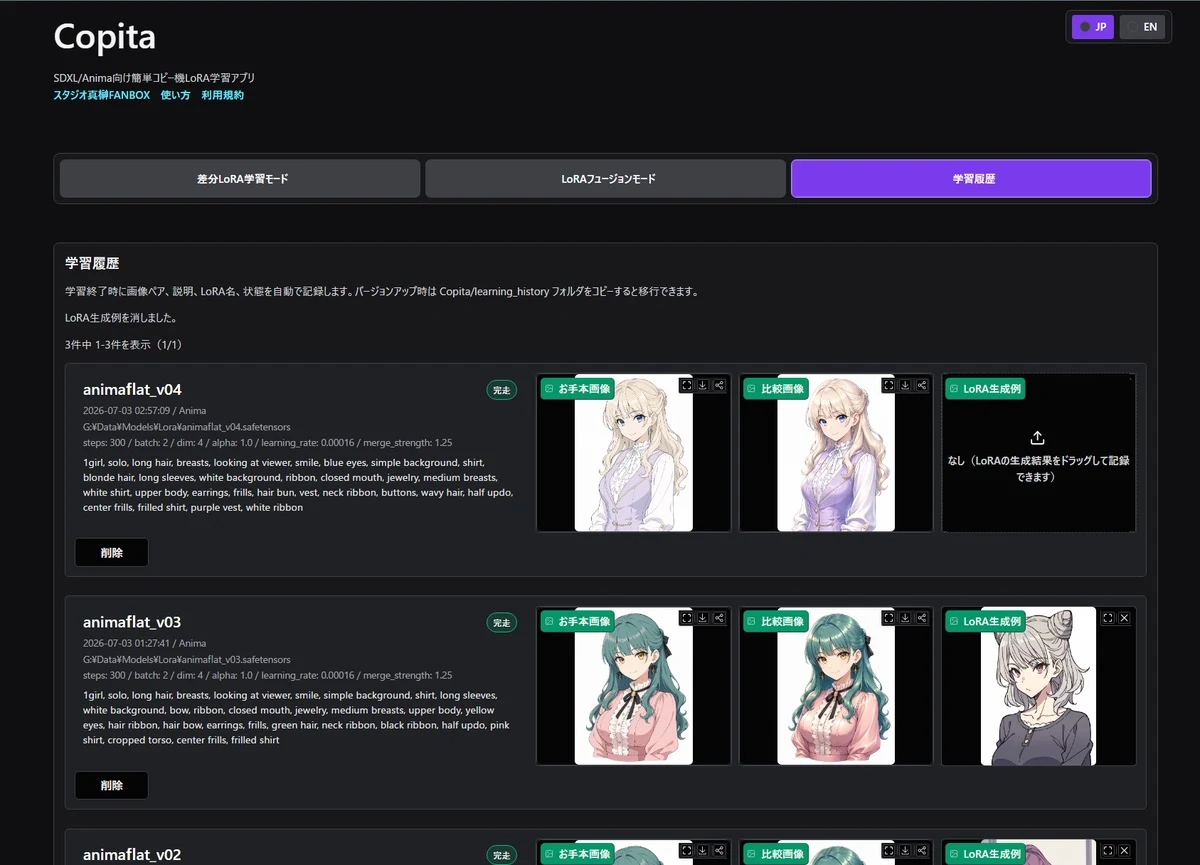1200x865 pixels.
Task: Open the LoRAフュージョンモード tab
Action: [x=606, y=178]
